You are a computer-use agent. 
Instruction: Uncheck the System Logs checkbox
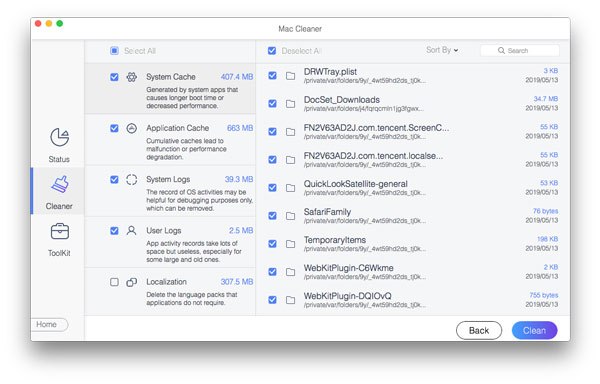(114, 179)
